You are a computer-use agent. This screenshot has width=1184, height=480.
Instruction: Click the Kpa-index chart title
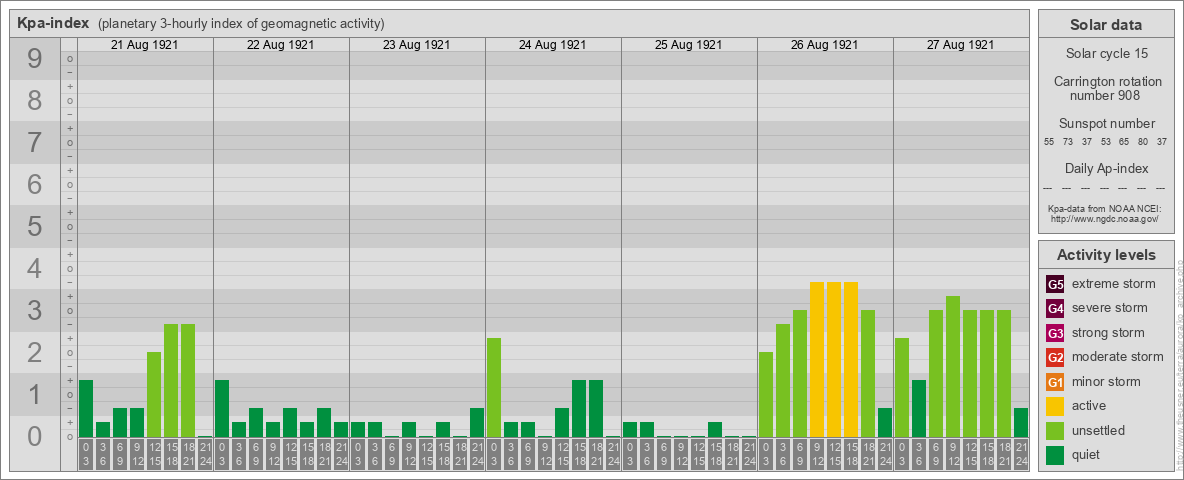[x=53, y=23]
